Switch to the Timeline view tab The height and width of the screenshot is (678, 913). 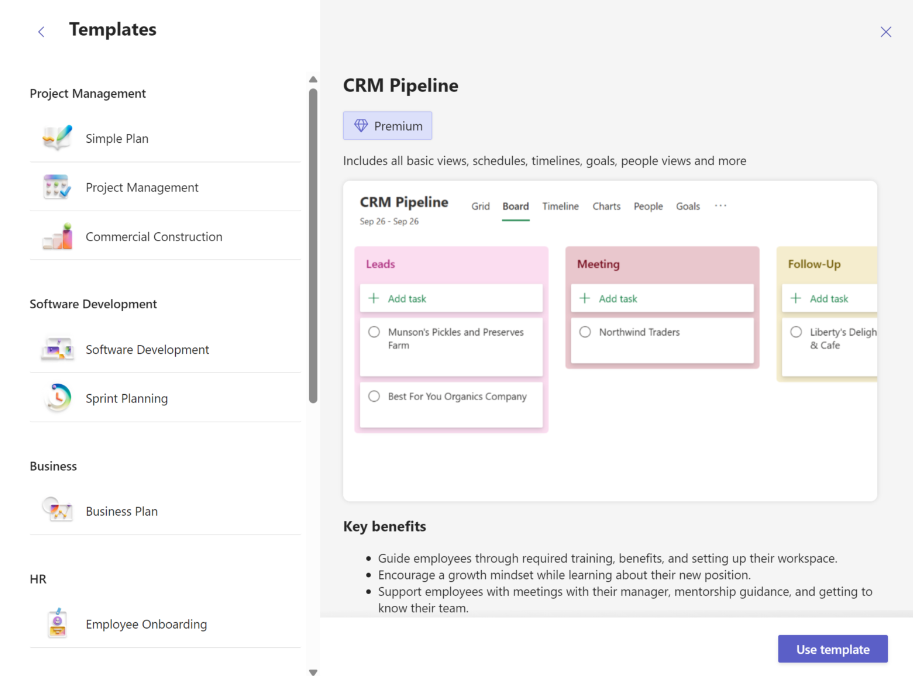click(x=560, y=207)
